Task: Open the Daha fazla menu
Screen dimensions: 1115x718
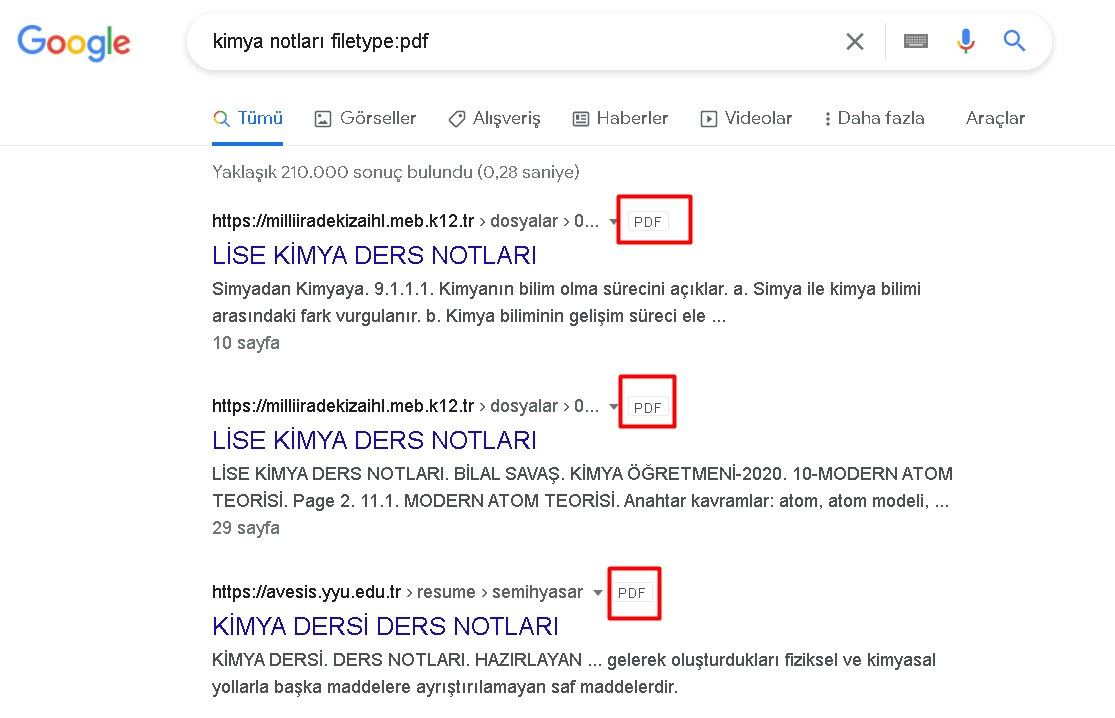Action: 874,118
